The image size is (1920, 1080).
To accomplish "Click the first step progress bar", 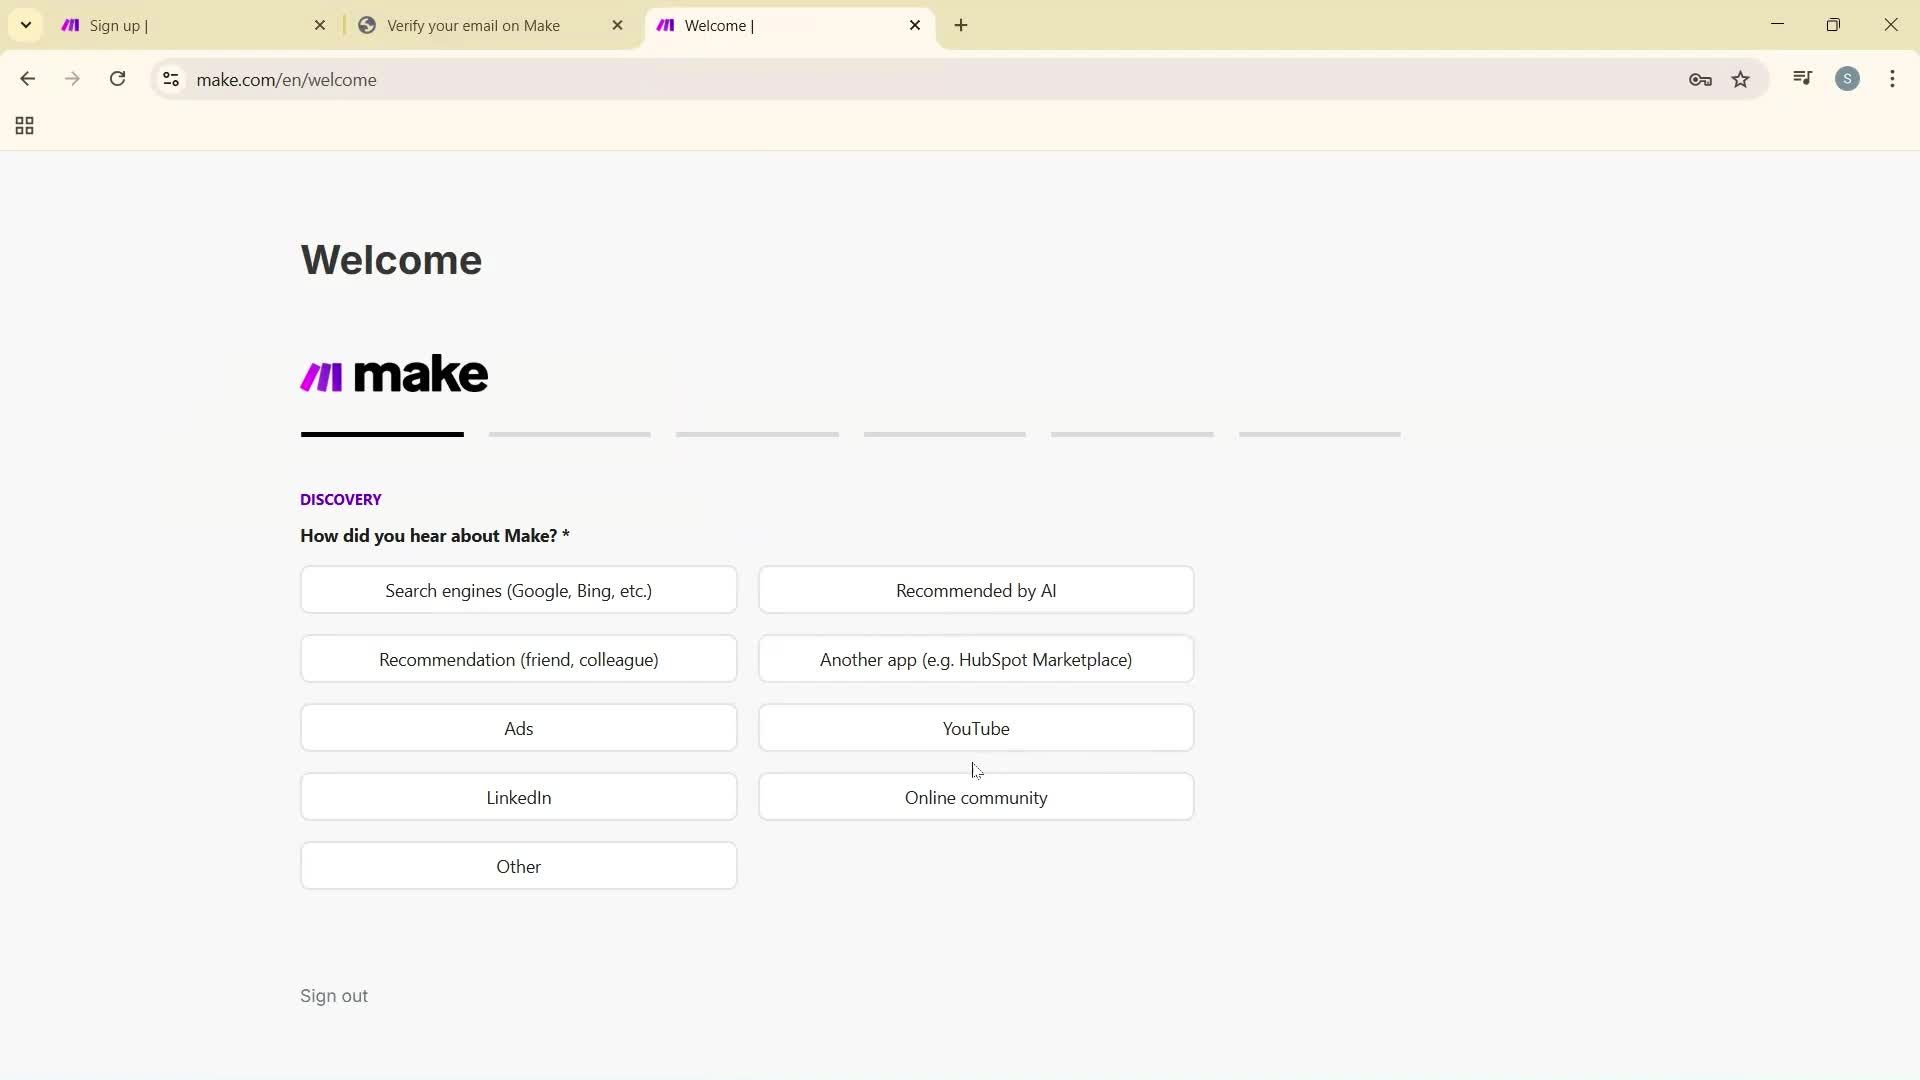I will tap(381, 434).
